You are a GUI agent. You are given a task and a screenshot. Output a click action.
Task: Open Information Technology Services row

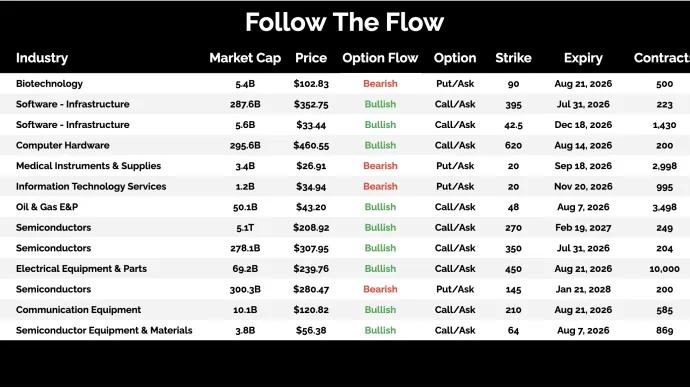point(345,187)
